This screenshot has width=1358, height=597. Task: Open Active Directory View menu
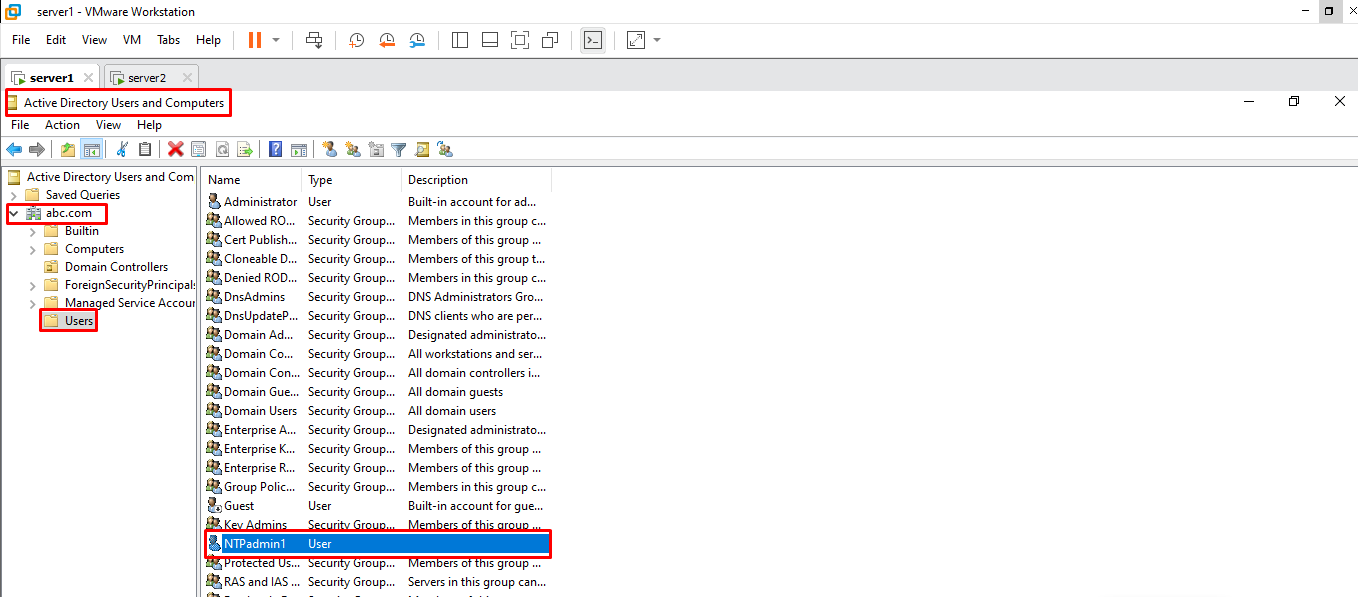[x=108, y=125]
